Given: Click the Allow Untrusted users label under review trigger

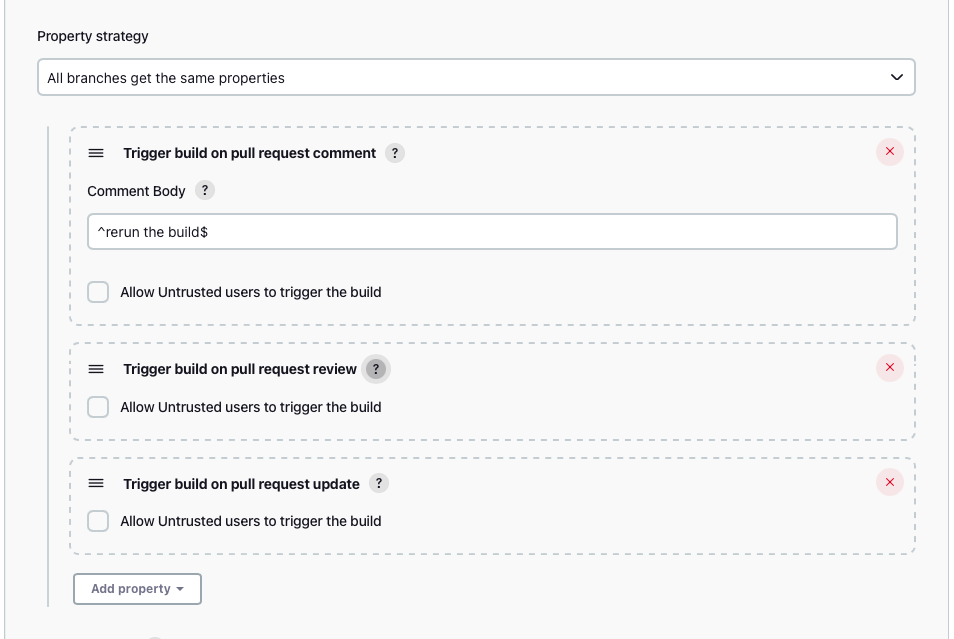Looking at the screenshot, I should click(251, 407).
